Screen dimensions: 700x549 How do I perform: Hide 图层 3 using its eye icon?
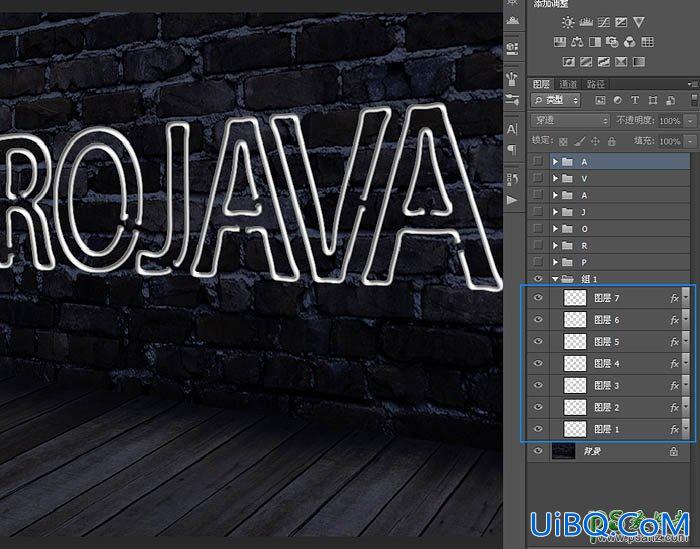pos(538,385)
